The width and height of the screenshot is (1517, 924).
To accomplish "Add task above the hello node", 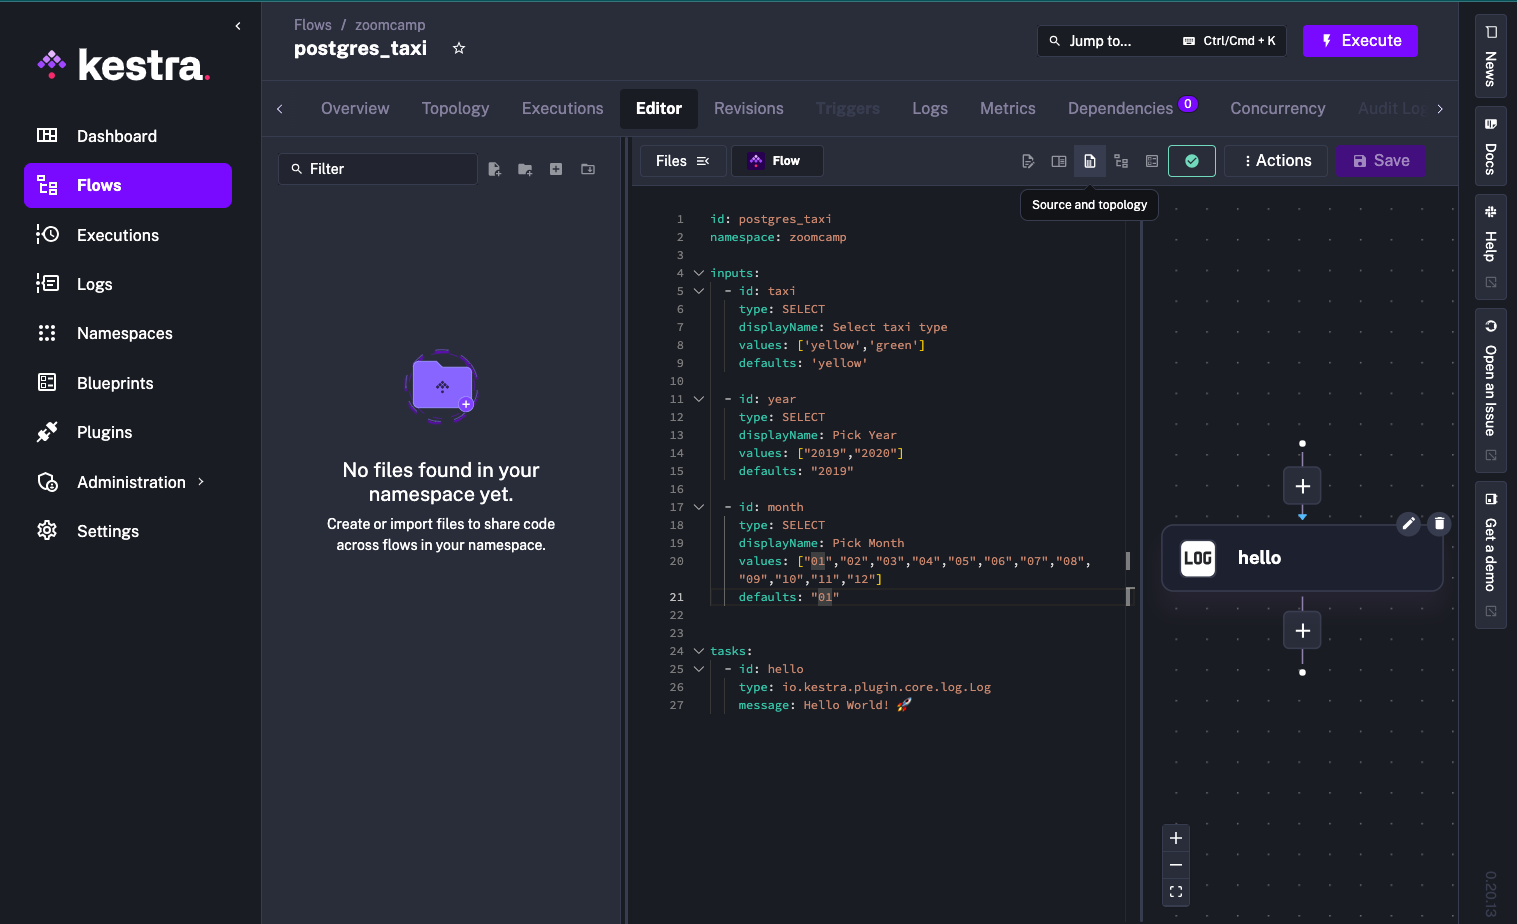I will [x=1302, y=486].
